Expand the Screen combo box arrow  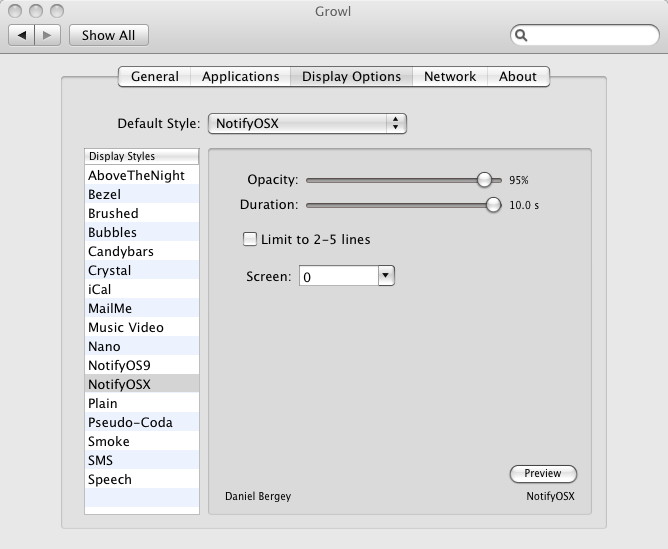[386, 276]
